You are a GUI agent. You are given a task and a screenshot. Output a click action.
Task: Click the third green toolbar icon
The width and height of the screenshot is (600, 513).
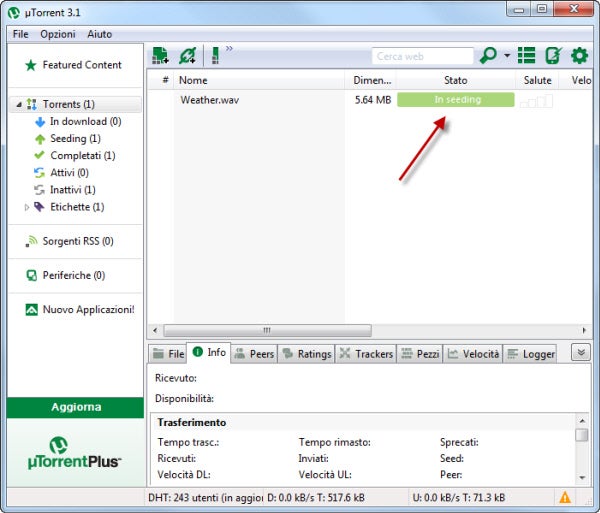tap(215, 56)
